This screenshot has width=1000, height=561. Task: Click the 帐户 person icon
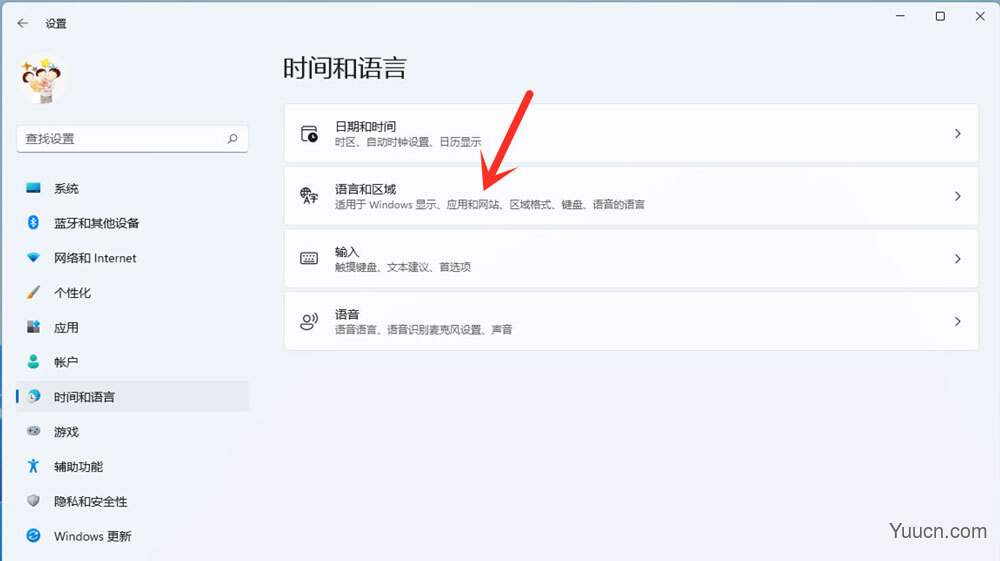(33, 361)
